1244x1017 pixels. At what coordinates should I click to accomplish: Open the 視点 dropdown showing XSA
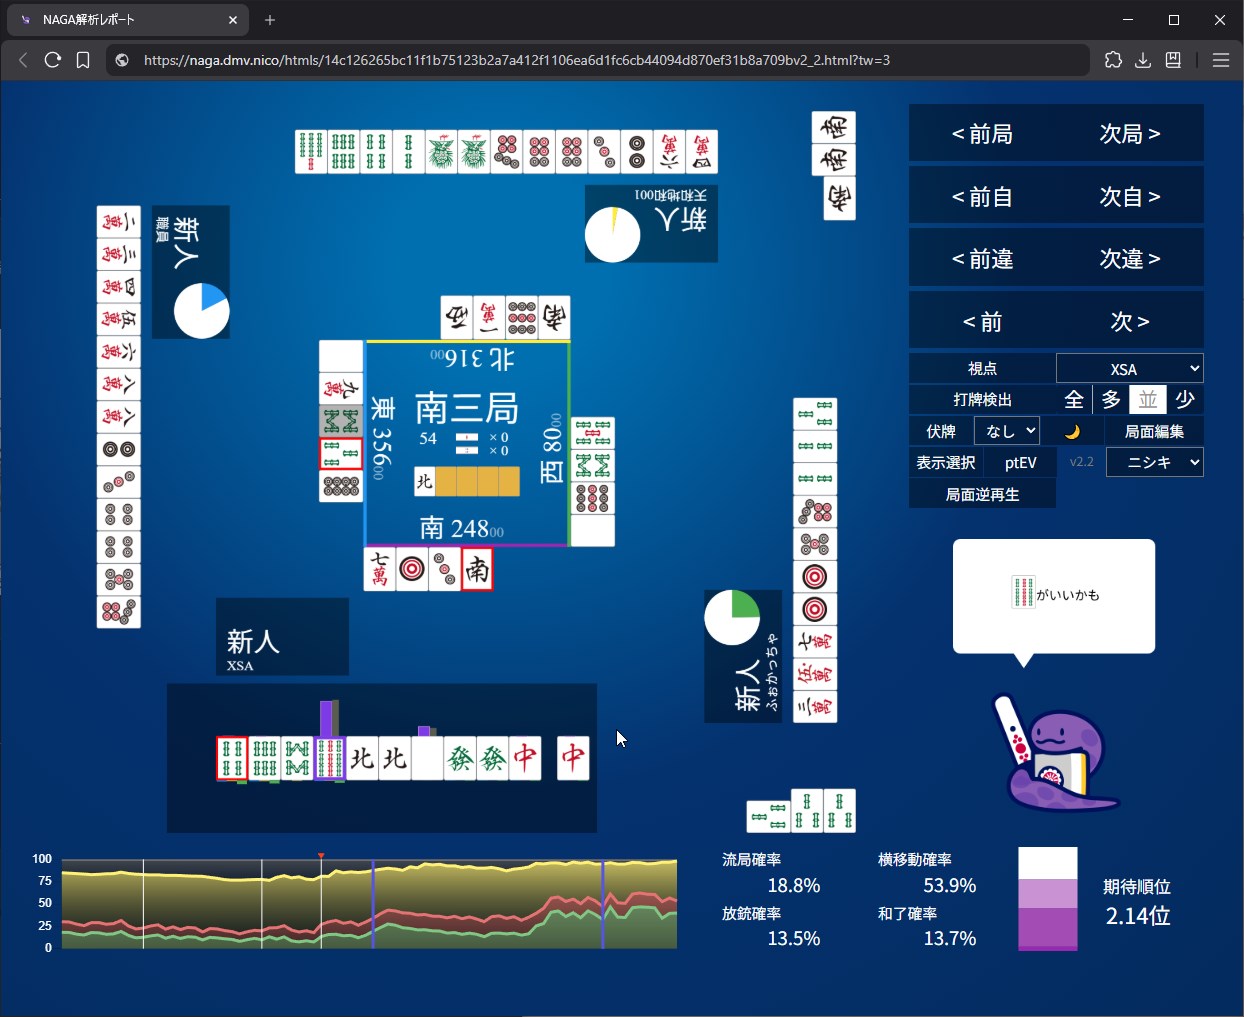tap(1129, 369)
